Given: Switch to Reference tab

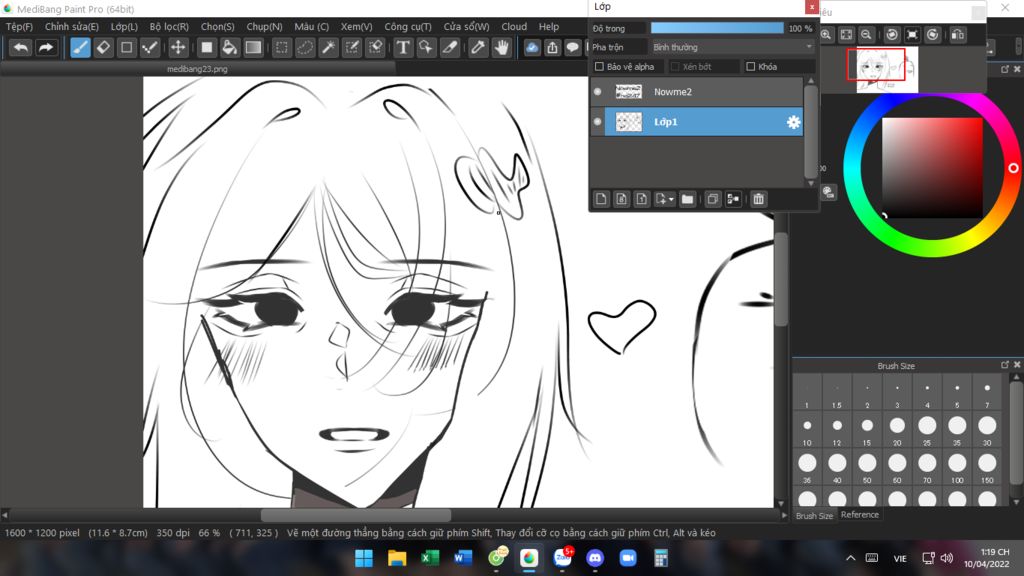Looking at the screenshot, I should click(859, 515).
